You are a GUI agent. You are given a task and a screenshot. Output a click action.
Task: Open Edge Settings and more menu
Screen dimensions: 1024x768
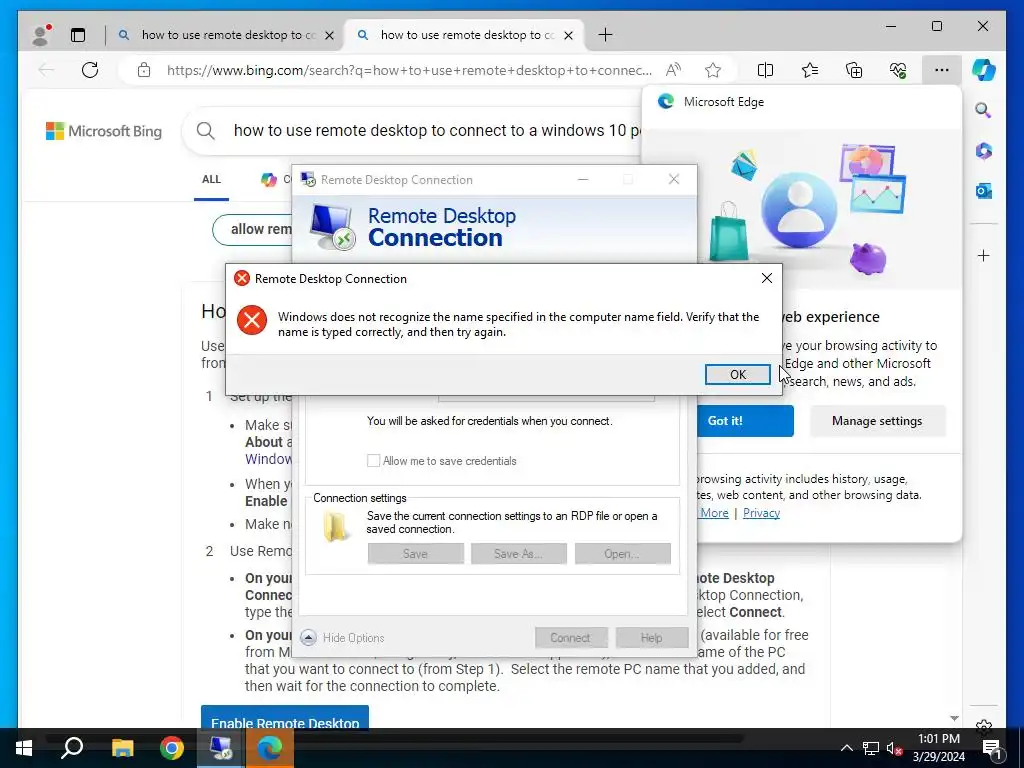(x=941, y=70)
